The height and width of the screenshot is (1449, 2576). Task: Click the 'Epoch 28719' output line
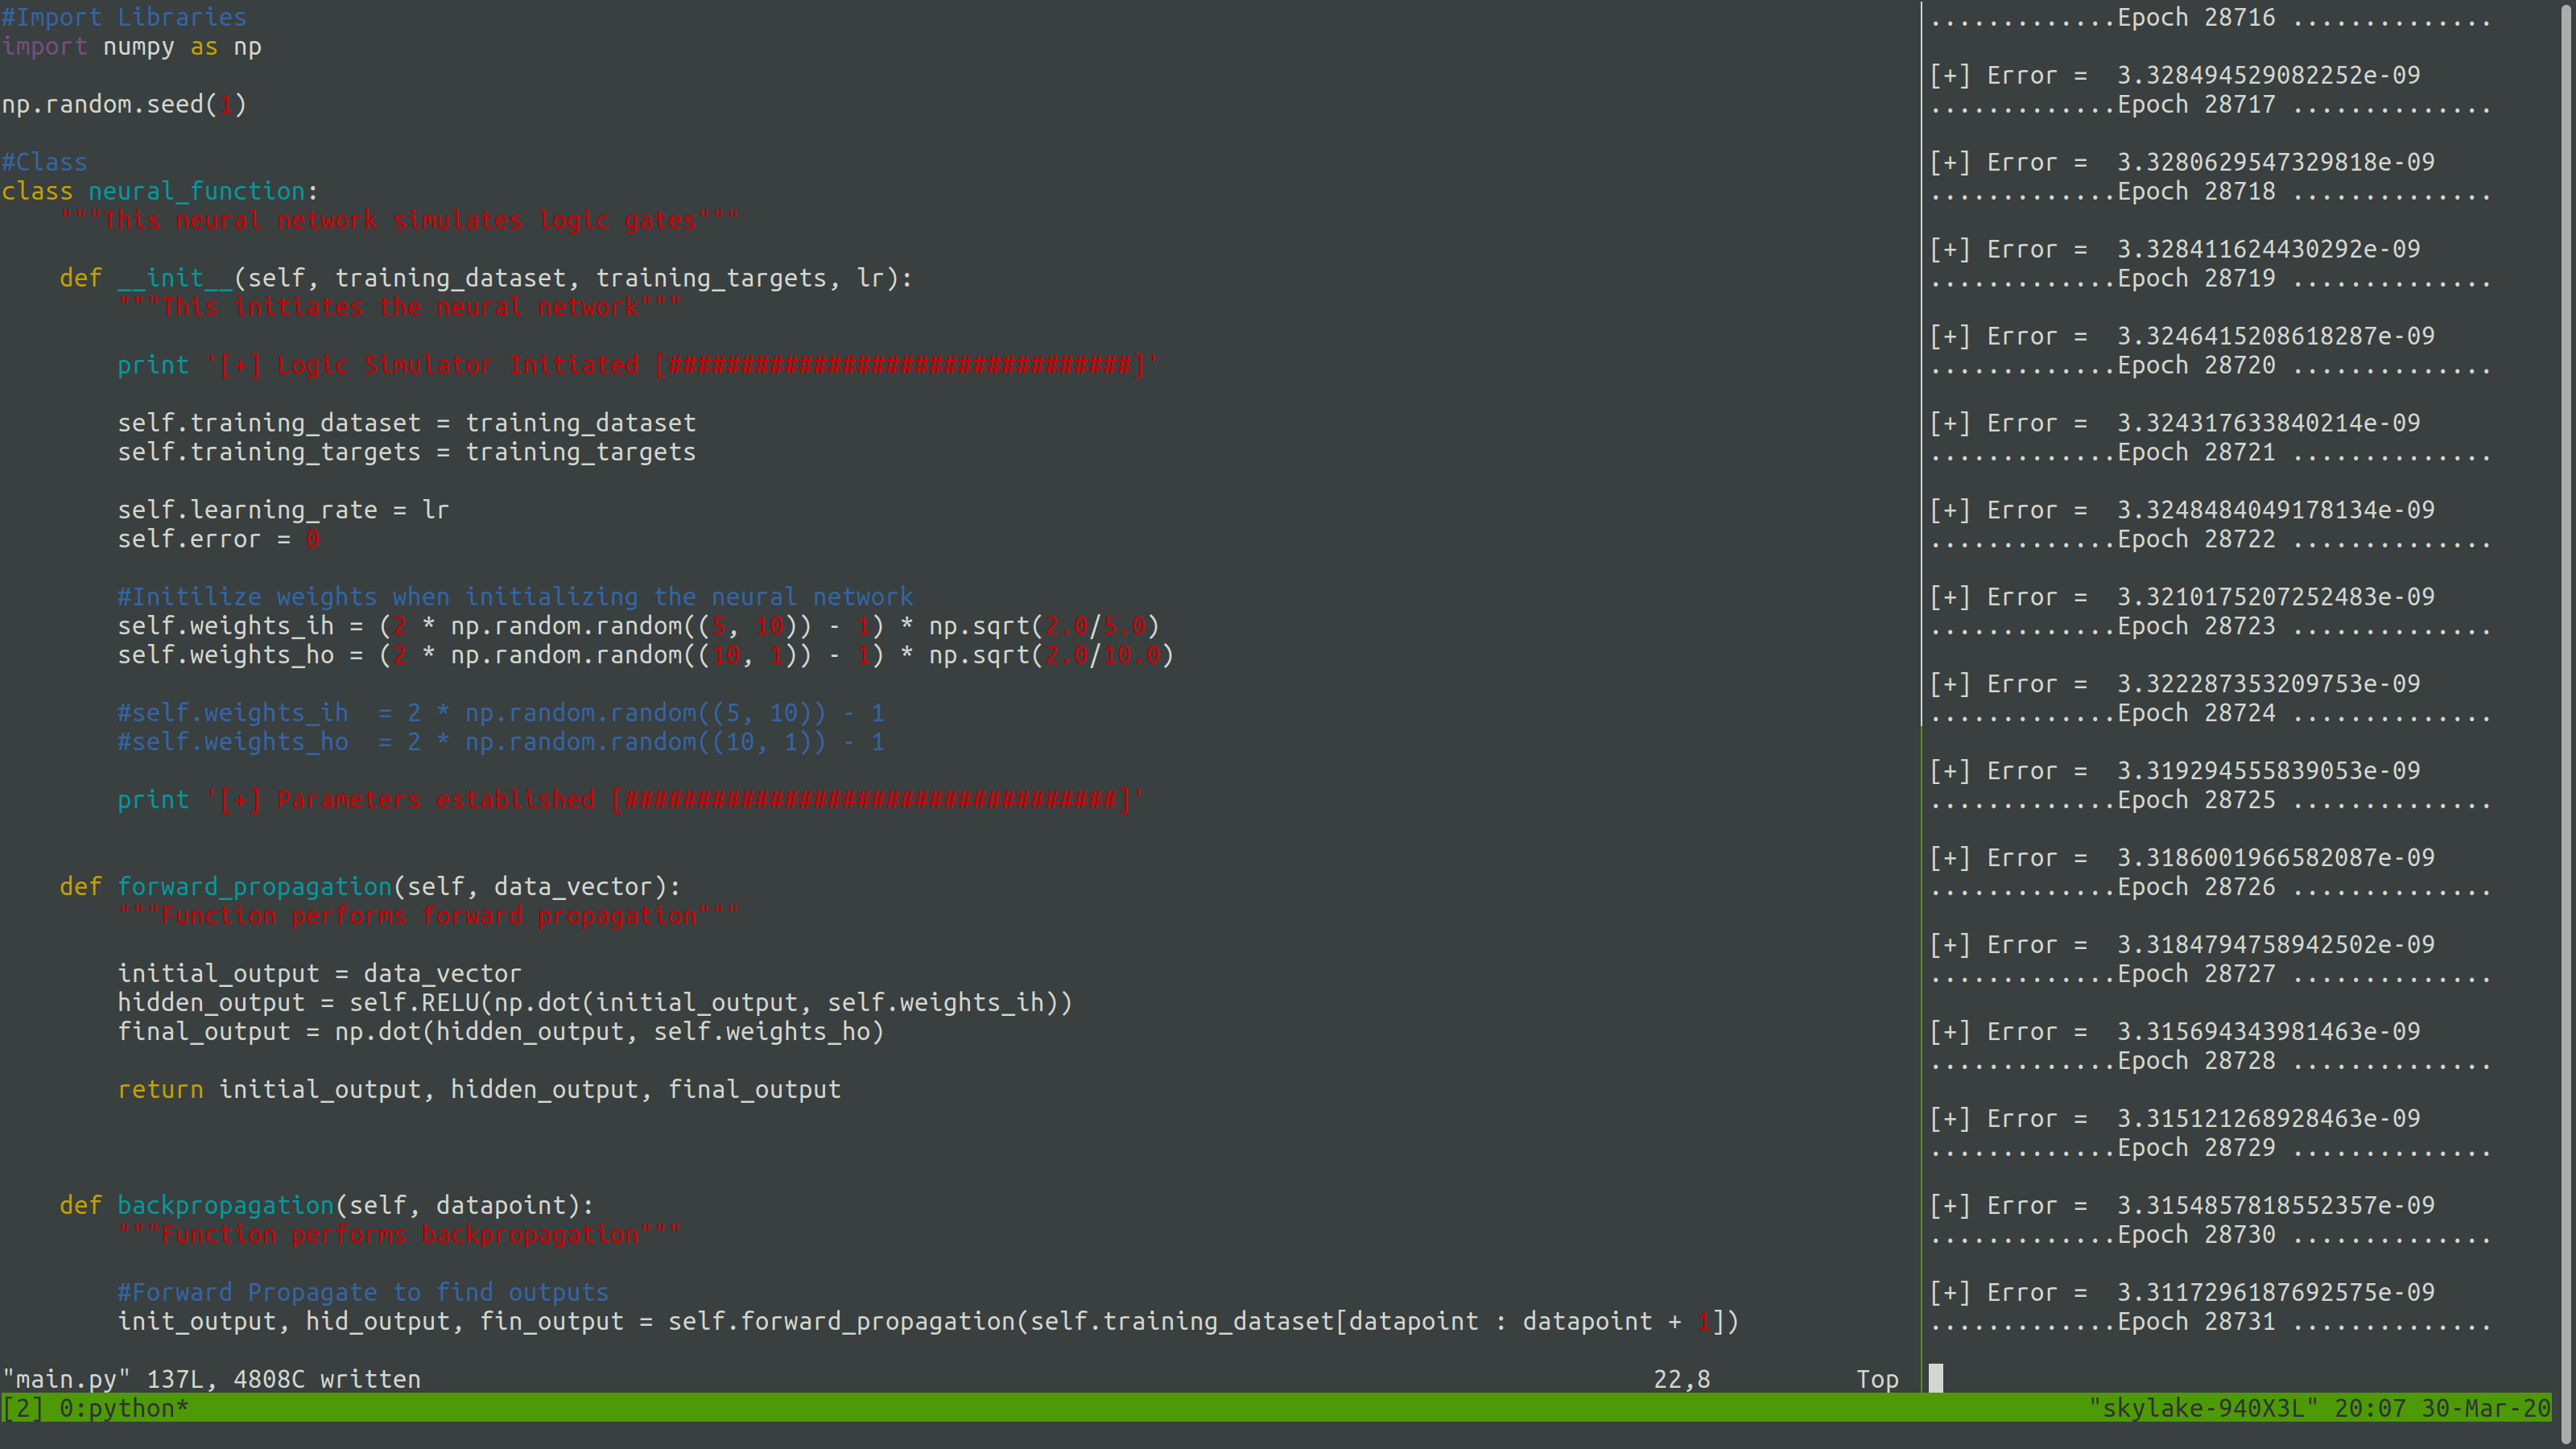(2210, 278)
